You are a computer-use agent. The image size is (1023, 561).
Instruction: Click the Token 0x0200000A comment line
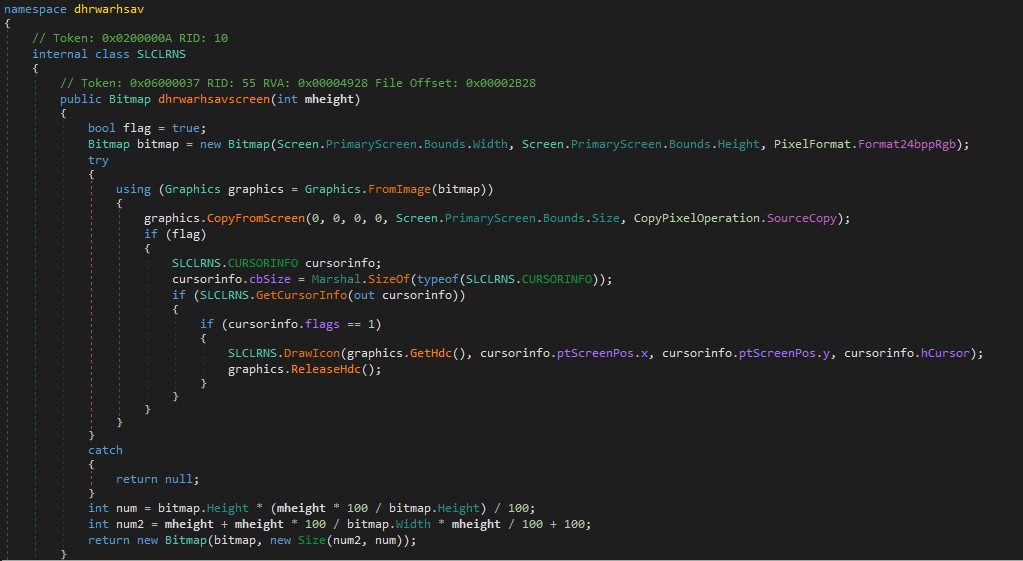pos(130,38)
